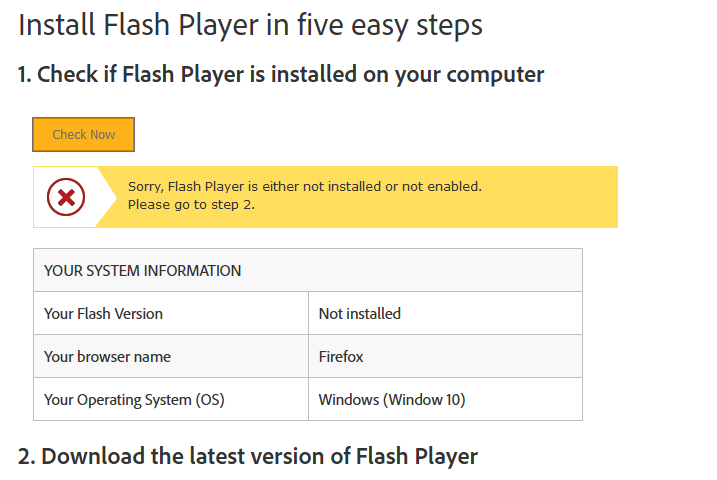Click the 'Firefox' browser value cell
This screenshot has width=717, height=480.
pyautogui.click(x=341, y=357)
